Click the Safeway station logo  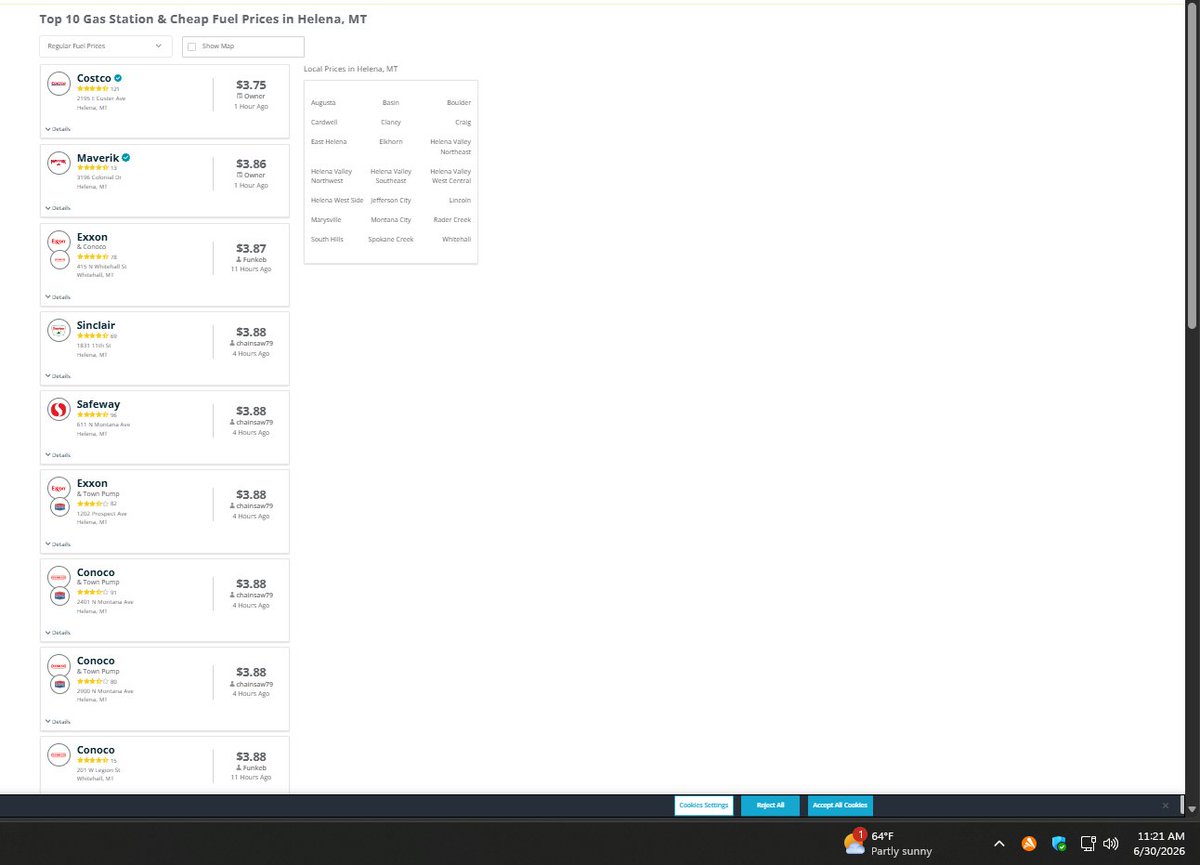pos(59,410)
